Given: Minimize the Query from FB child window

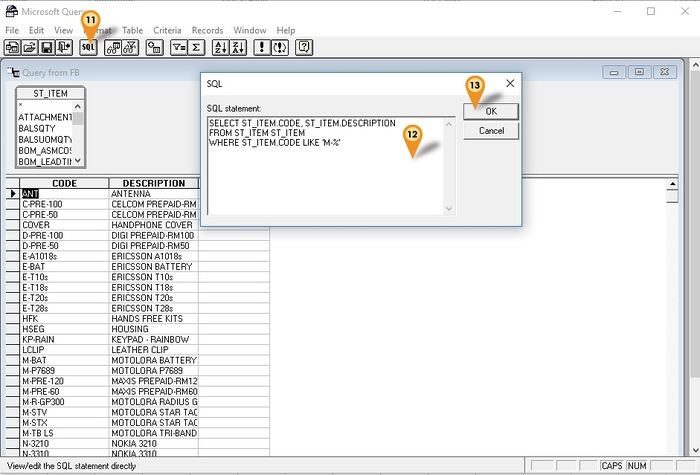Looking at the screenshot, I should [614, 72].
